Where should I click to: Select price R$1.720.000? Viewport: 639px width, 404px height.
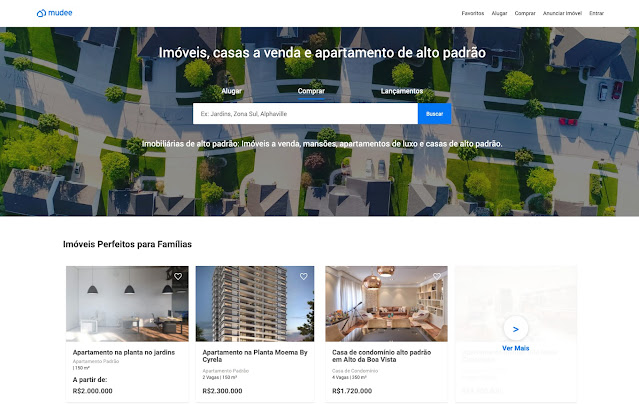point(352,391)
